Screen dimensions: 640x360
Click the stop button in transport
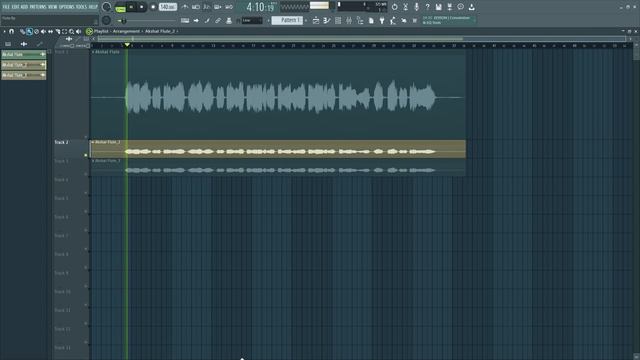point(142,7)
